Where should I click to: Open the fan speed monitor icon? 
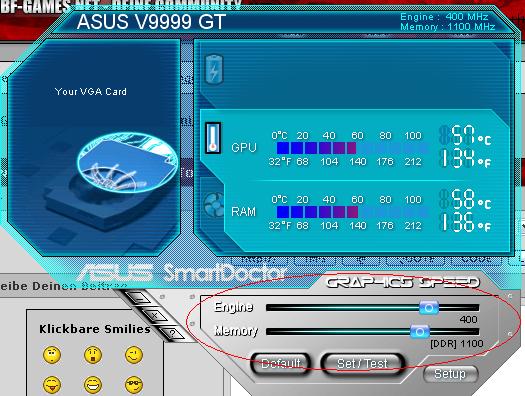click(x=213, y=205)
